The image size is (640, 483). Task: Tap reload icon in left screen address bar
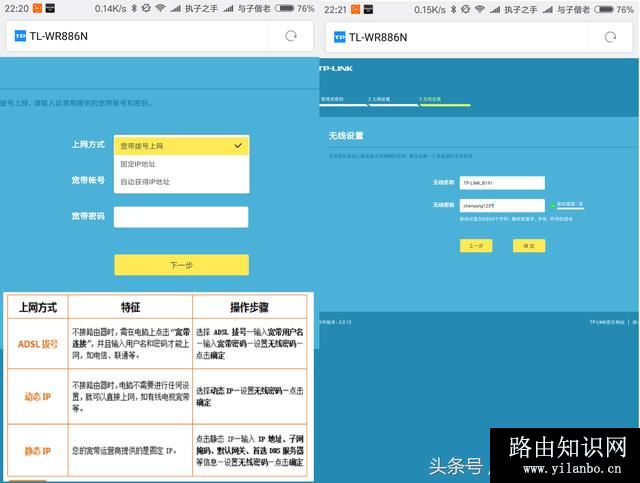pos(291,36)
